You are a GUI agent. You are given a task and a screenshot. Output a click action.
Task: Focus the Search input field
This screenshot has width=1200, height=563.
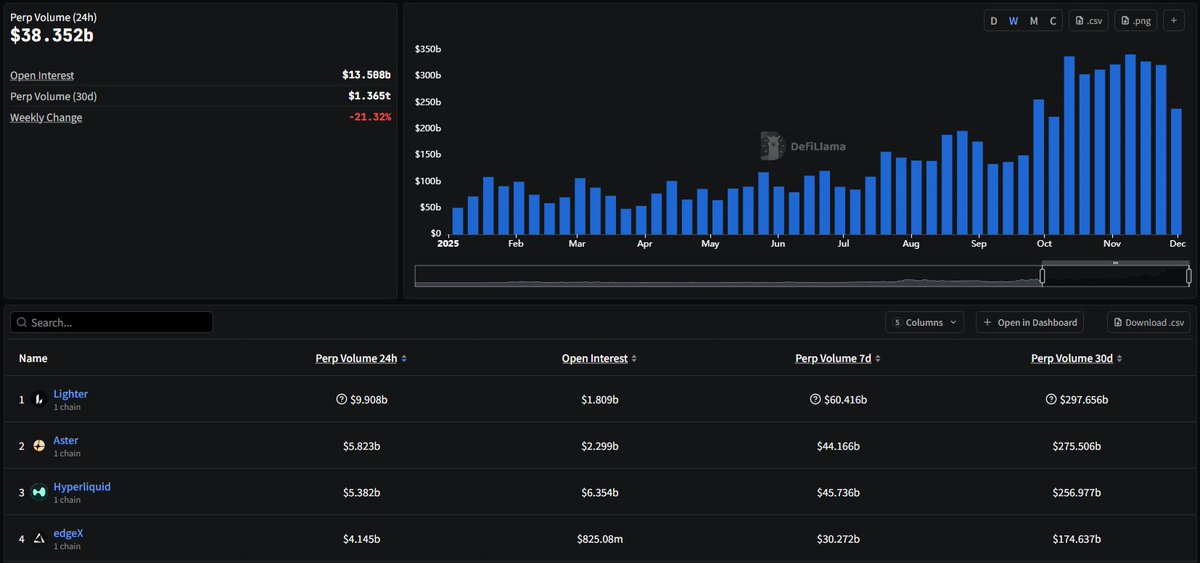[x=111, y=322]
